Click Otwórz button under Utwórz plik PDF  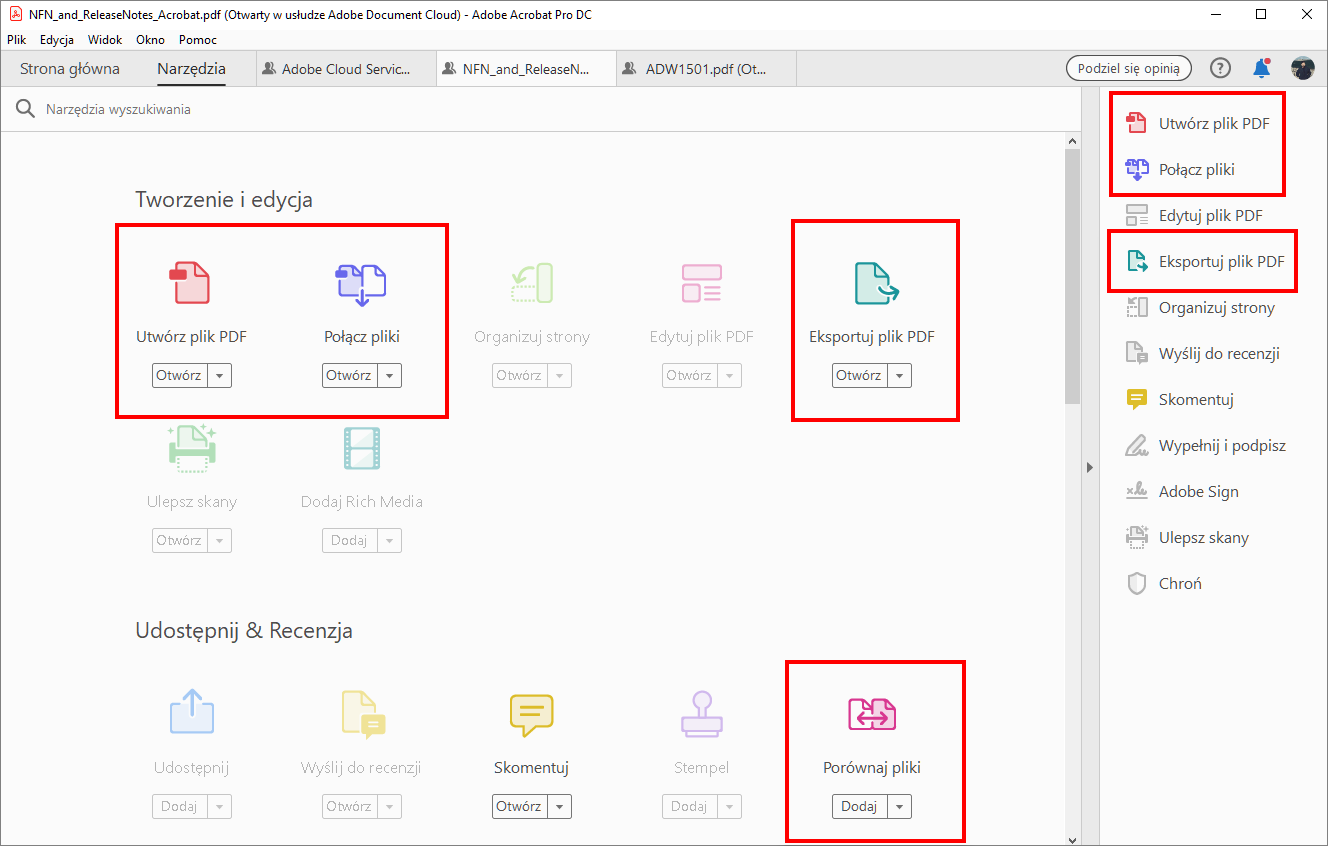click(180, 376)
